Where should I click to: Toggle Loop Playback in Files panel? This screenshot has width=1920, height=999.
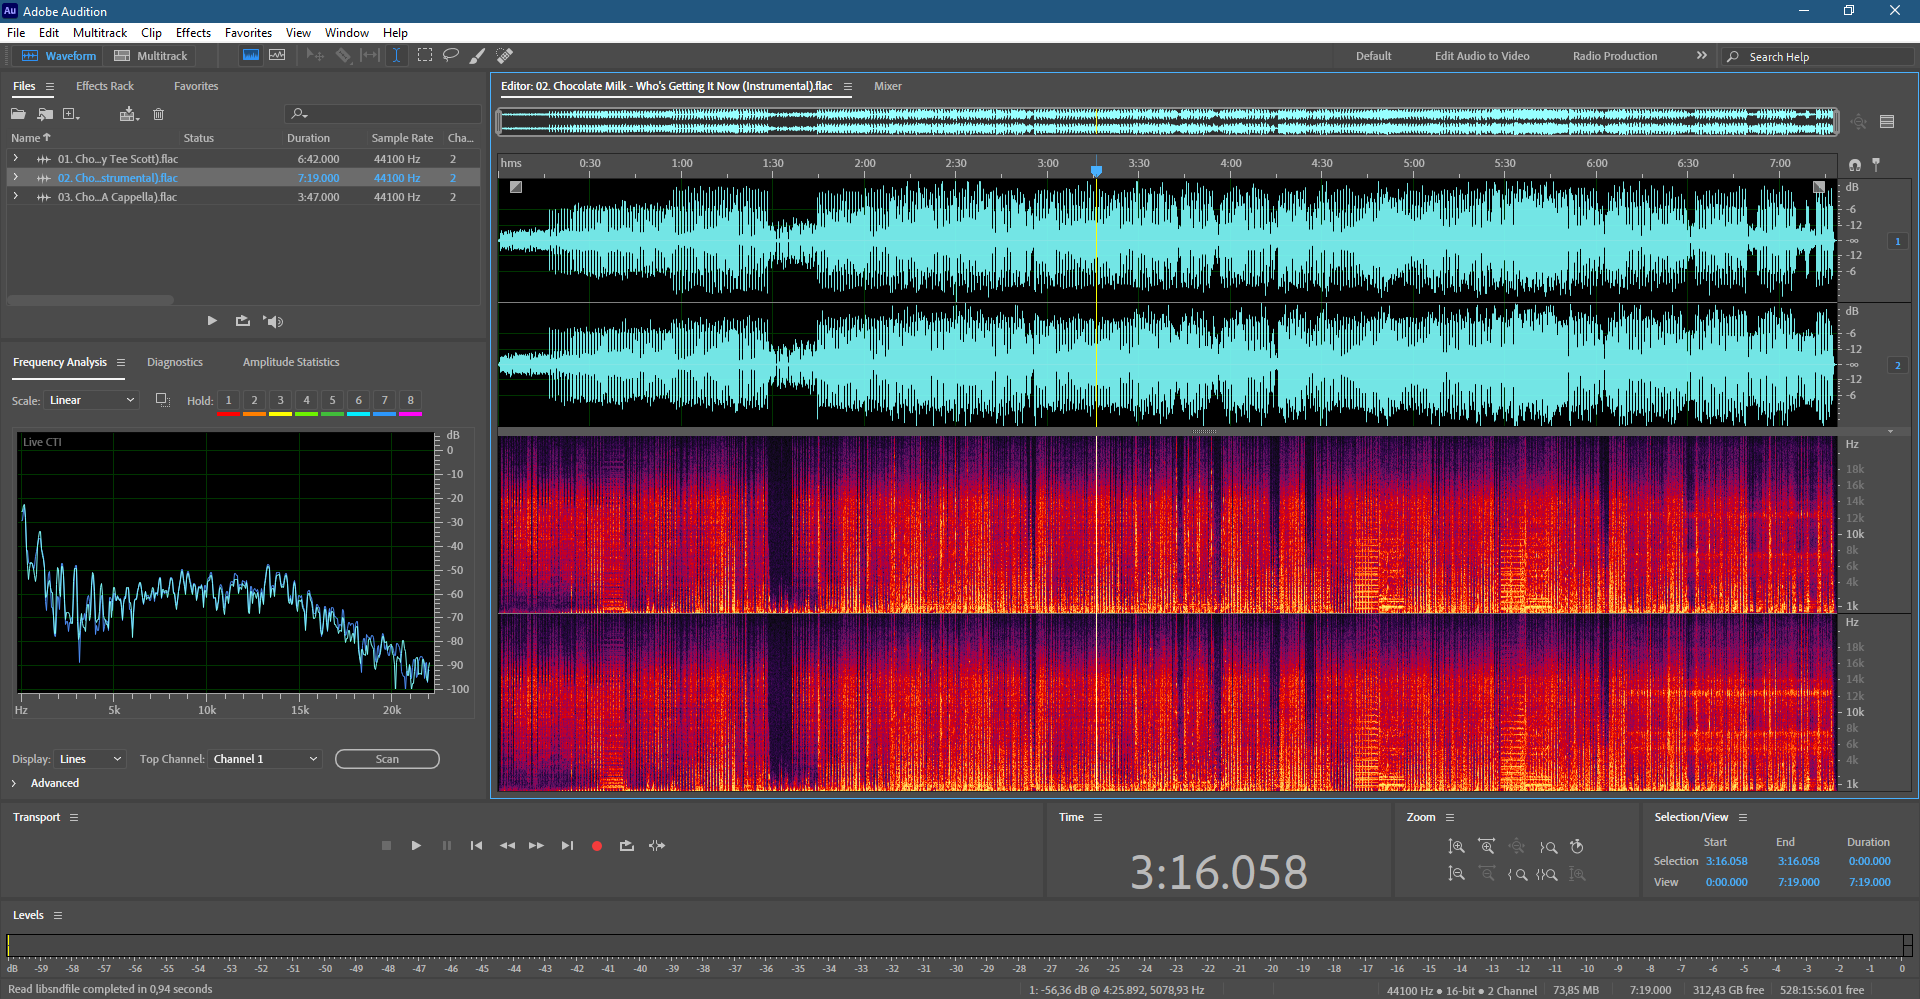[243, 321]
